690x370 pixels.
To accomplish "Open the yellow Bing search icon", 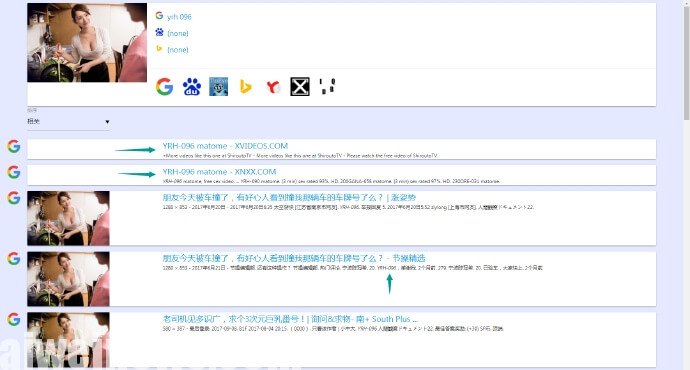I will 246,87.
